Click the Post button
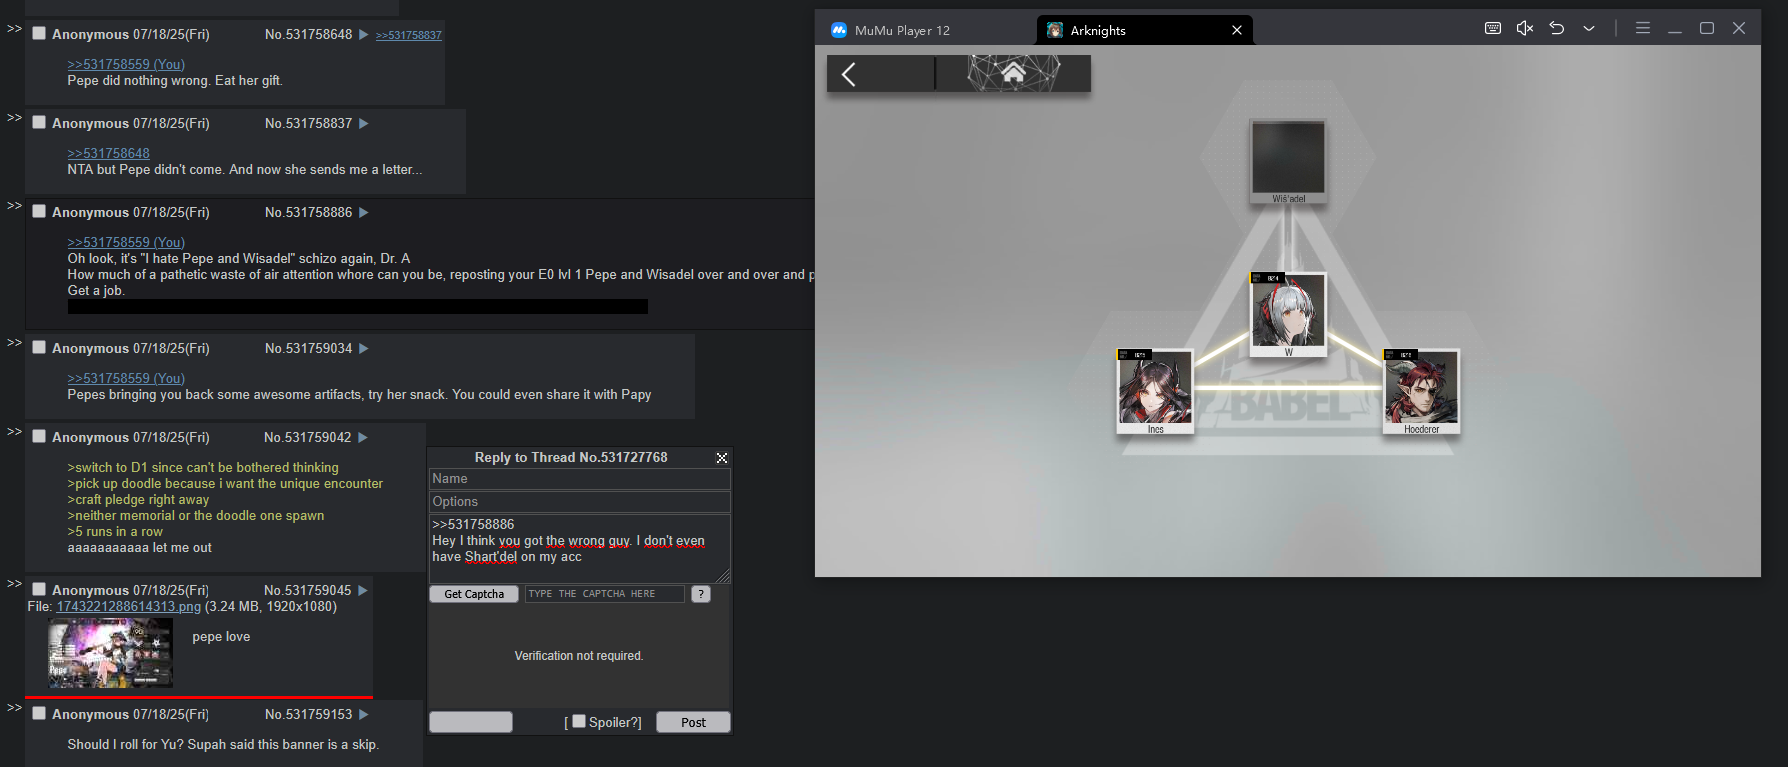1788x767 pixels. click(693, 722)
